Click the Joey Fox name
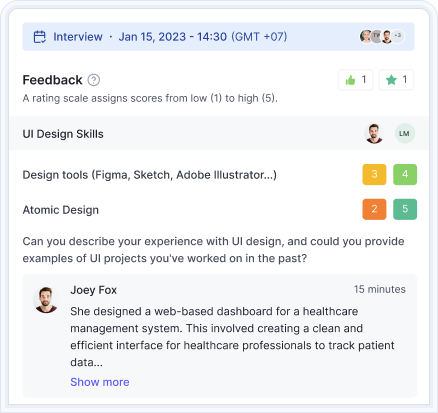This screenshot has width=438, height=413. click(x=94, y=290)
